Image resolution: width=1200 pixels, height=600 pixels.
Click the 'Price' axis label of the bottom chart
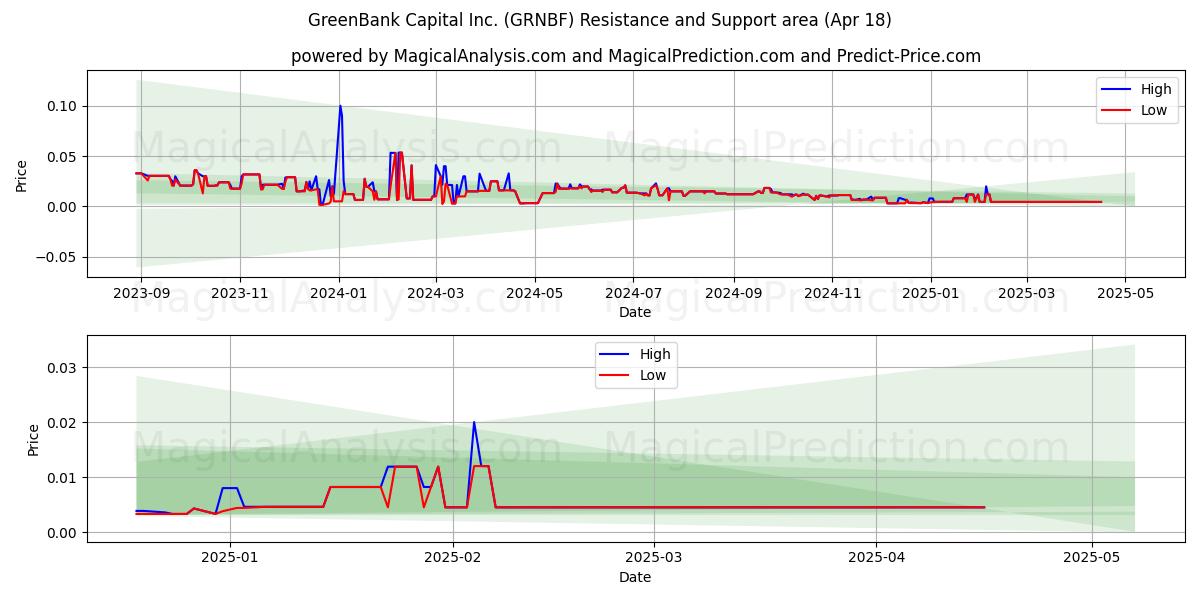point(34,440)
